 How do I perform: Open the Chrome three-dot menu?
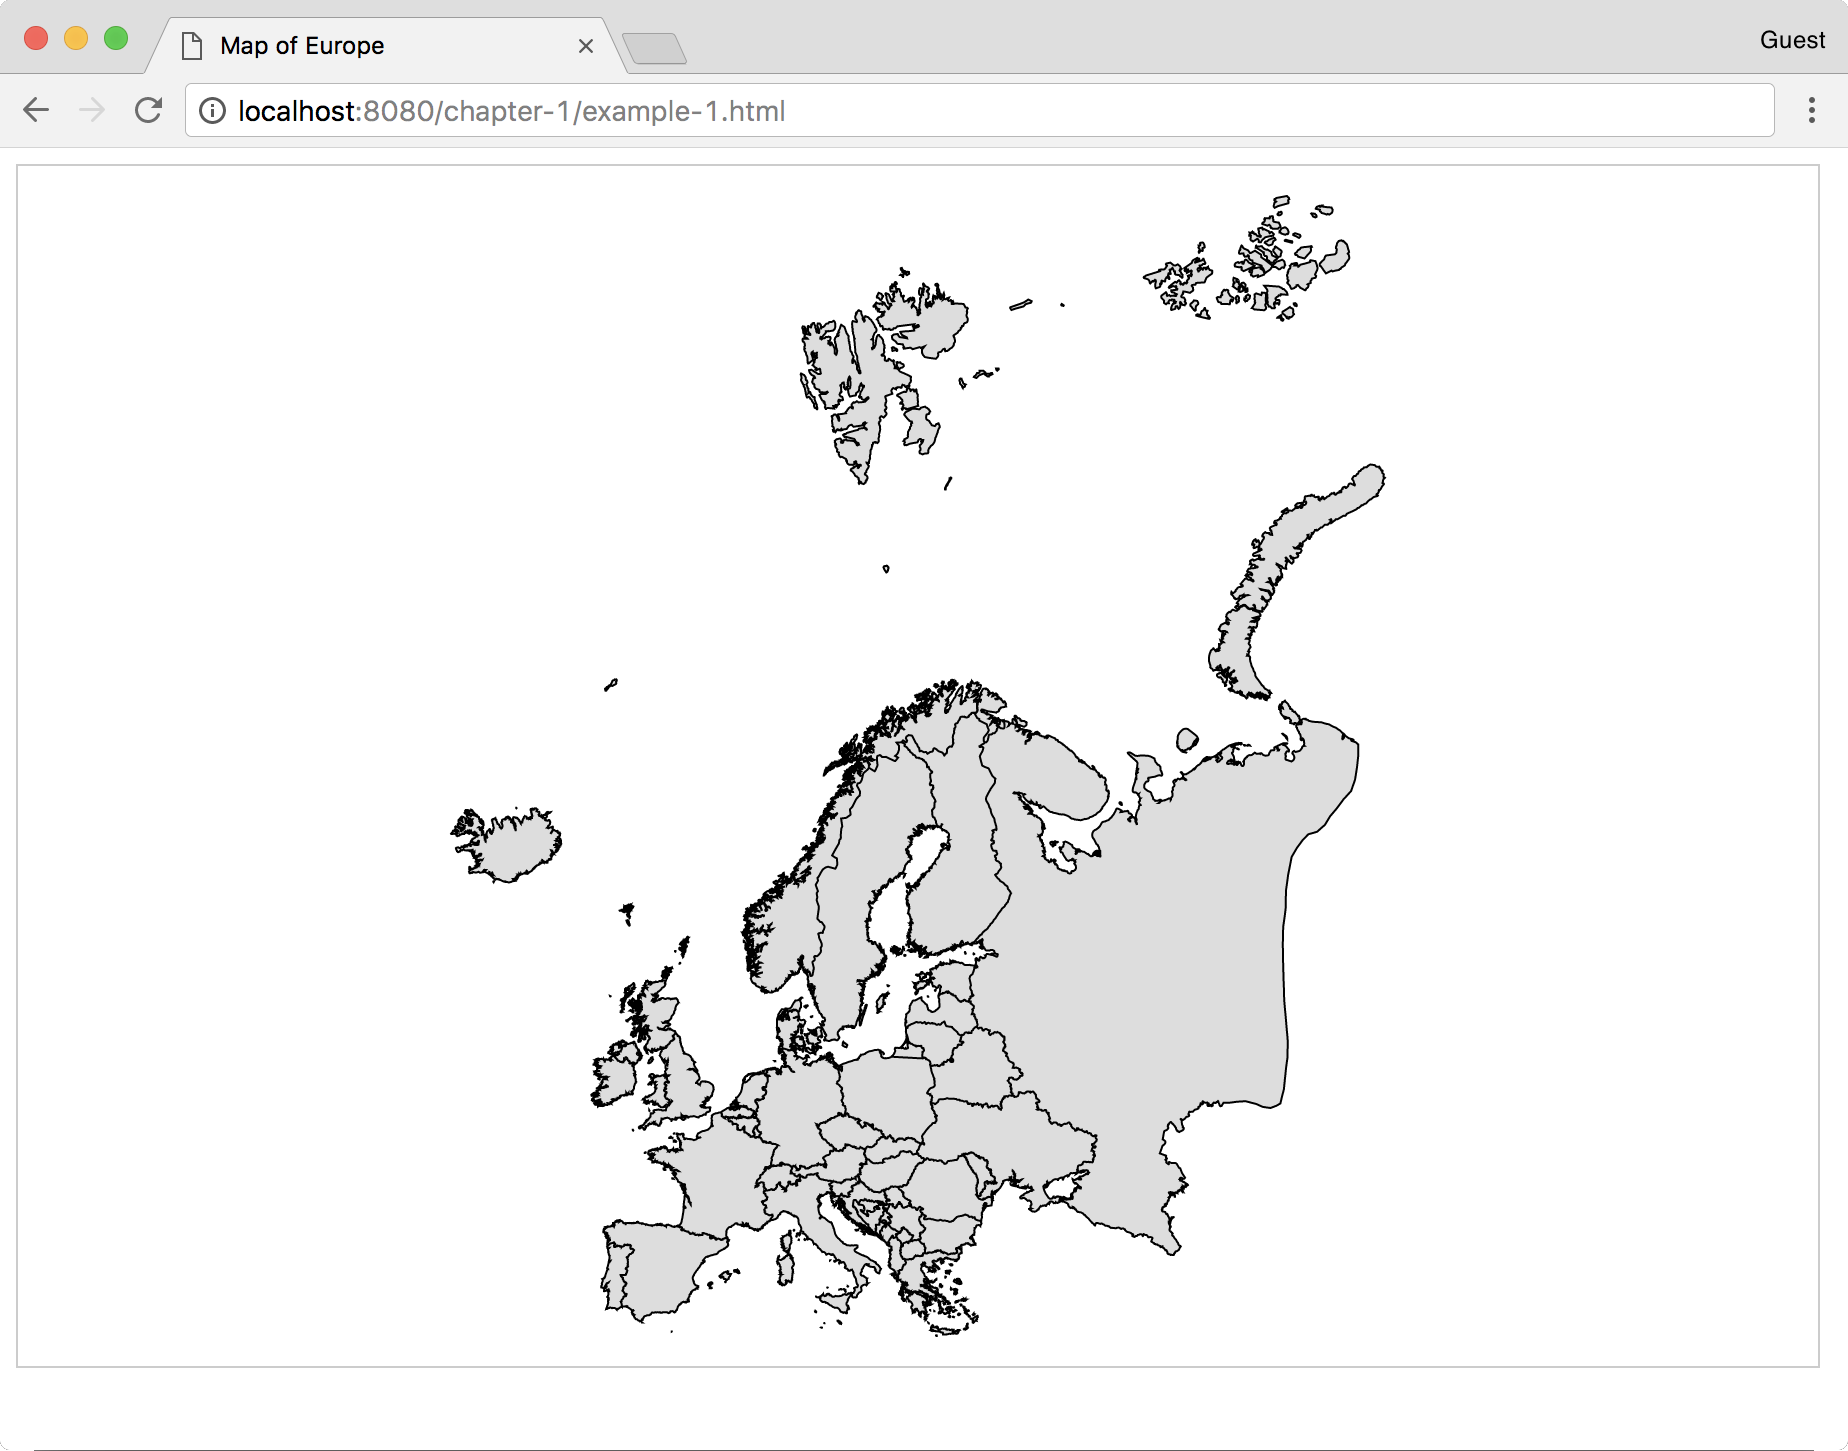coord(1811,110)
